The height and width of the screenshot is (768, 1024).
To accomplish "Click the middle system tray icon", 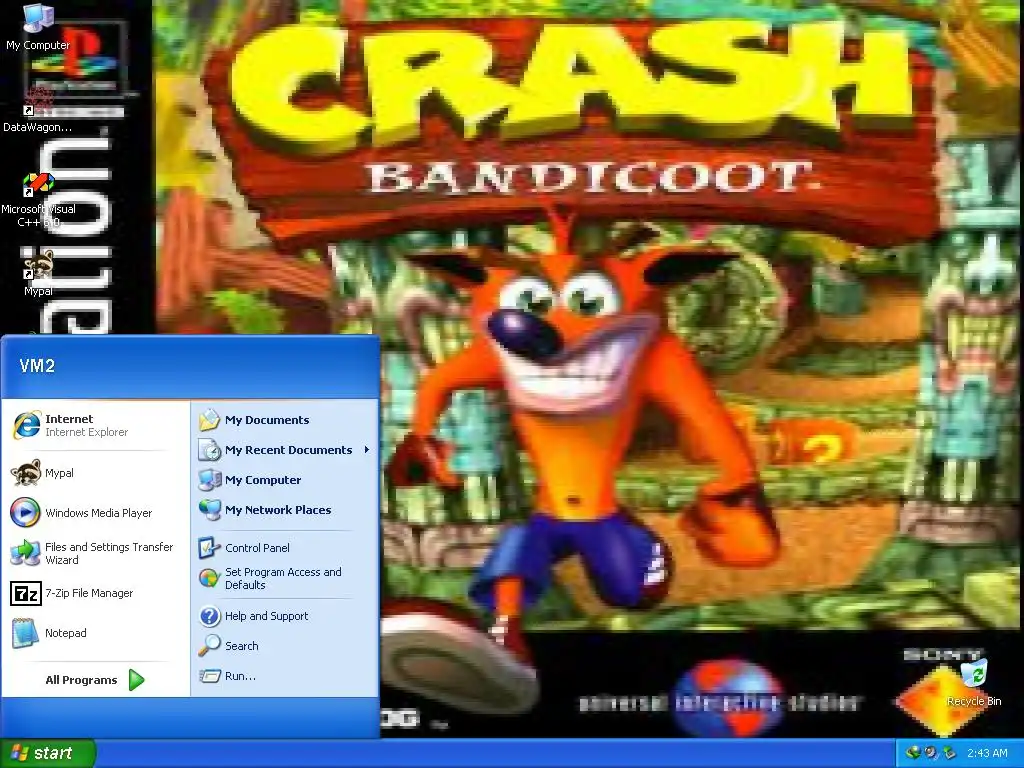I will coord(932,753).
